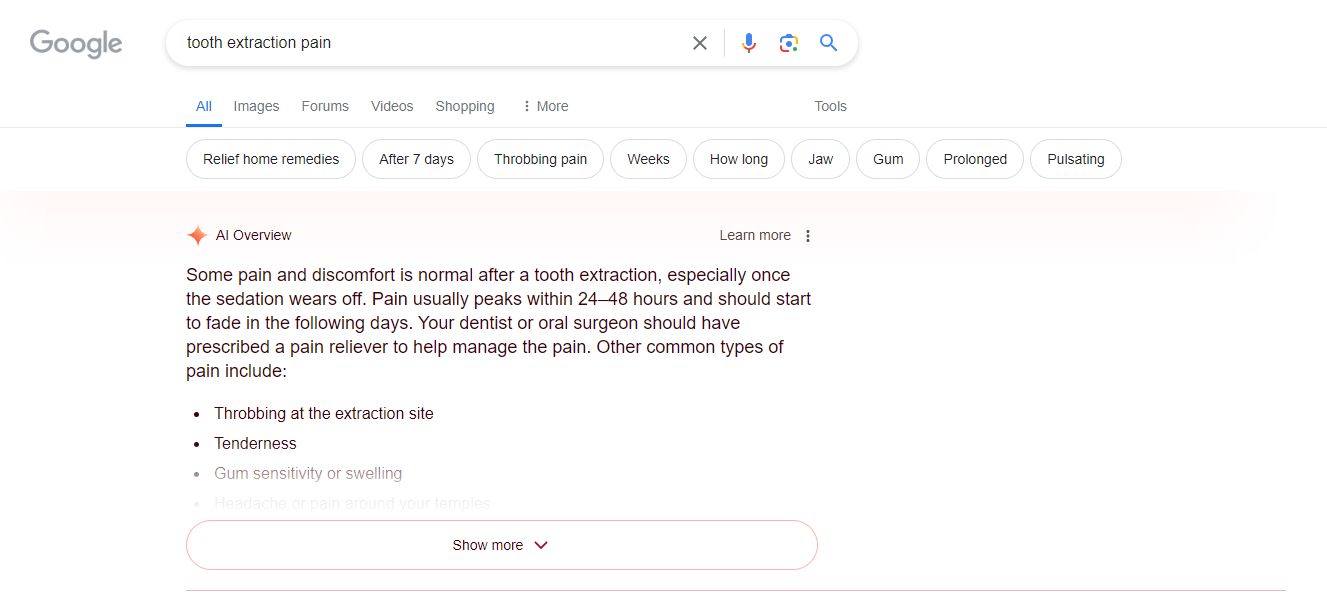Screen dimensions: 1327x612
Task: Select the Relief home remedies chip
Action: pos(271,159)
